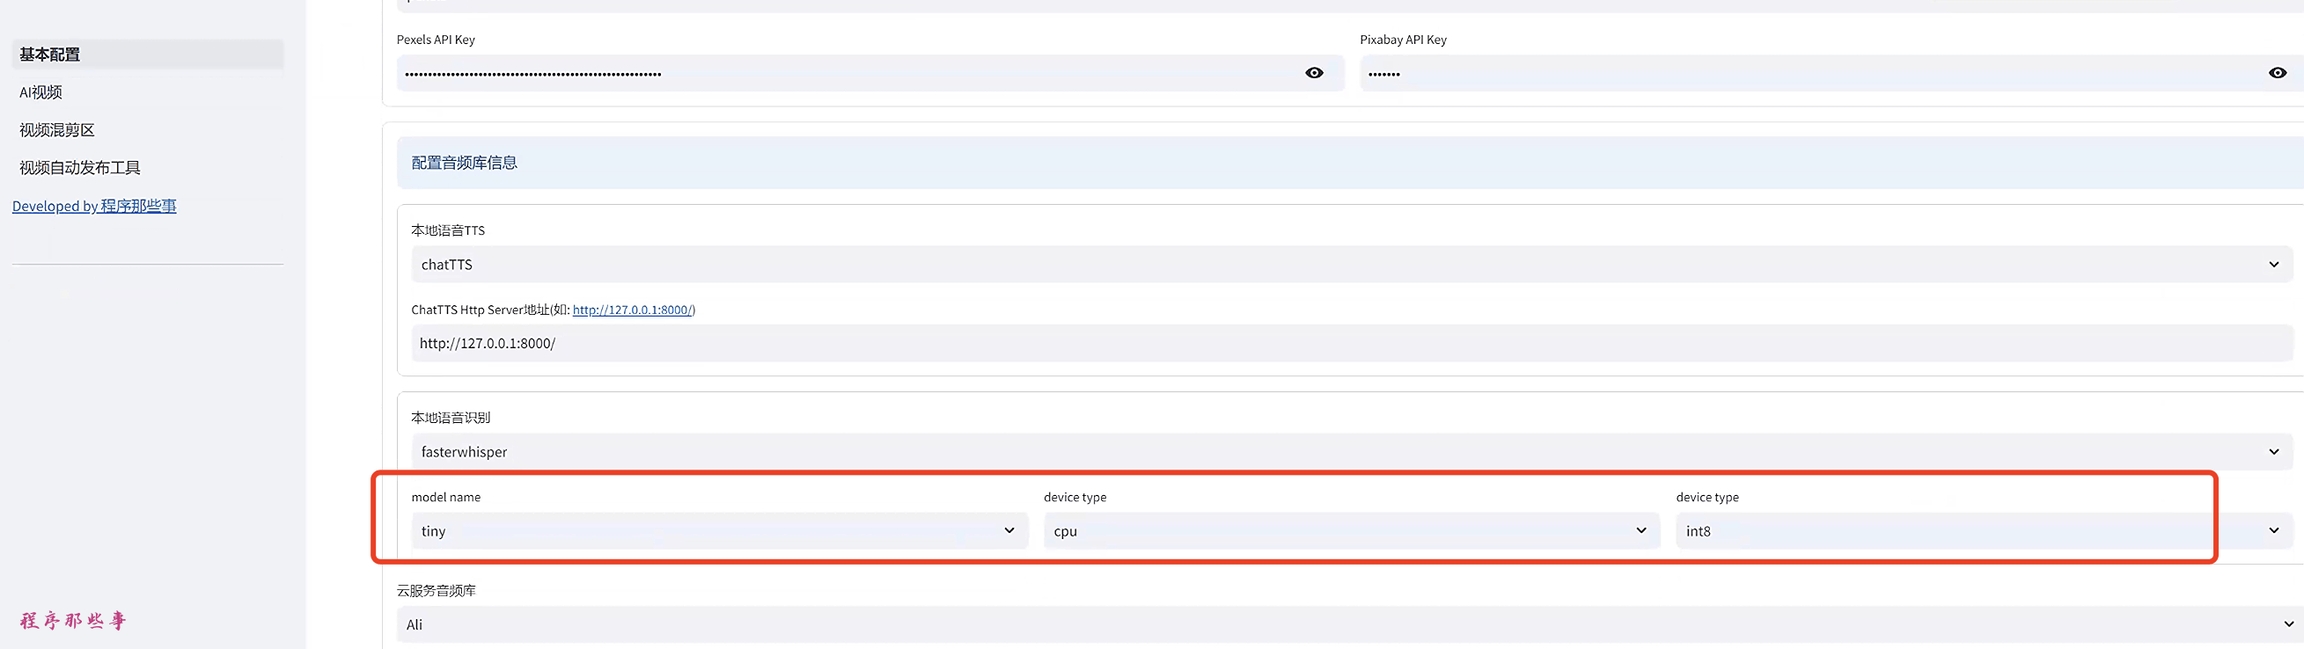Show the Pixabay API Key with eye icon
The height and width of the screenshot is (649, 2304).
coord(2277,73)
